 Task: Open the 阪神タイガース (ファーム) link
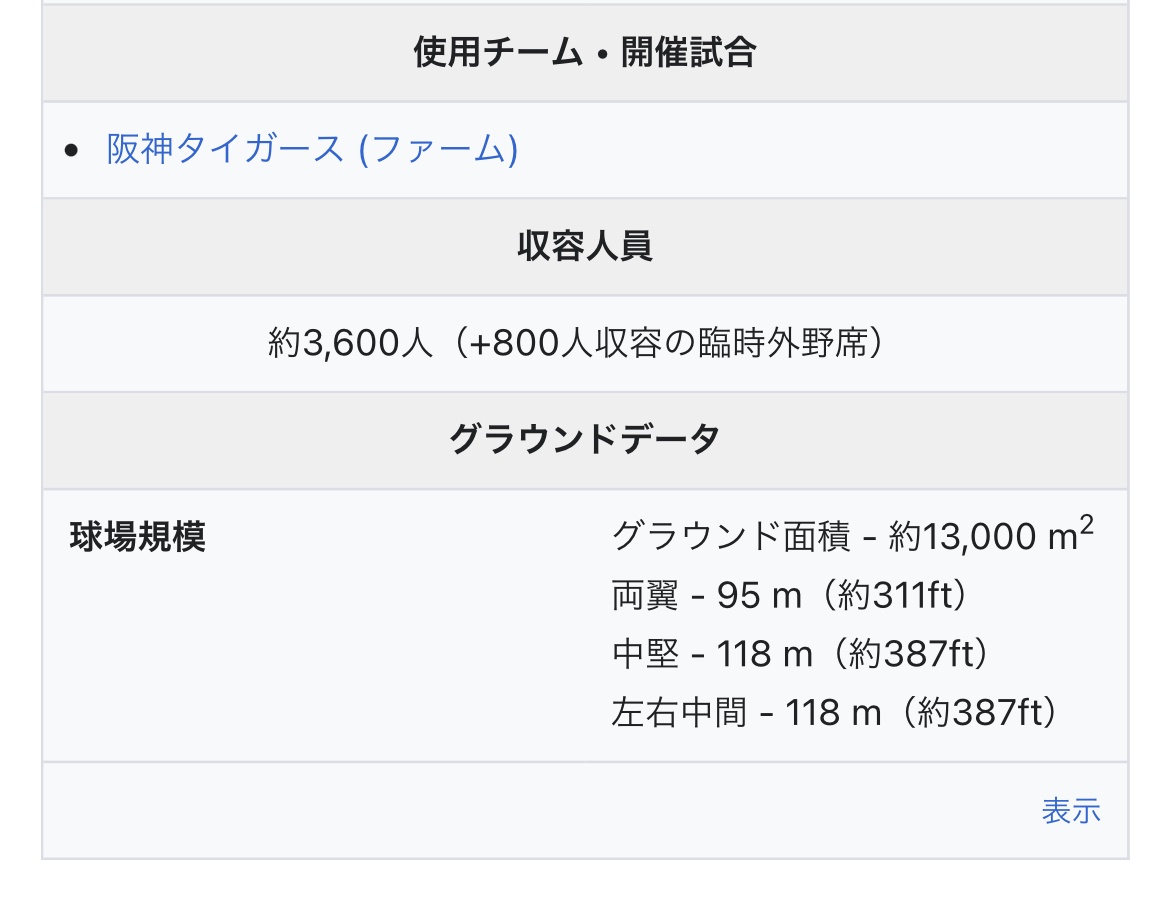tap(312, 150)
